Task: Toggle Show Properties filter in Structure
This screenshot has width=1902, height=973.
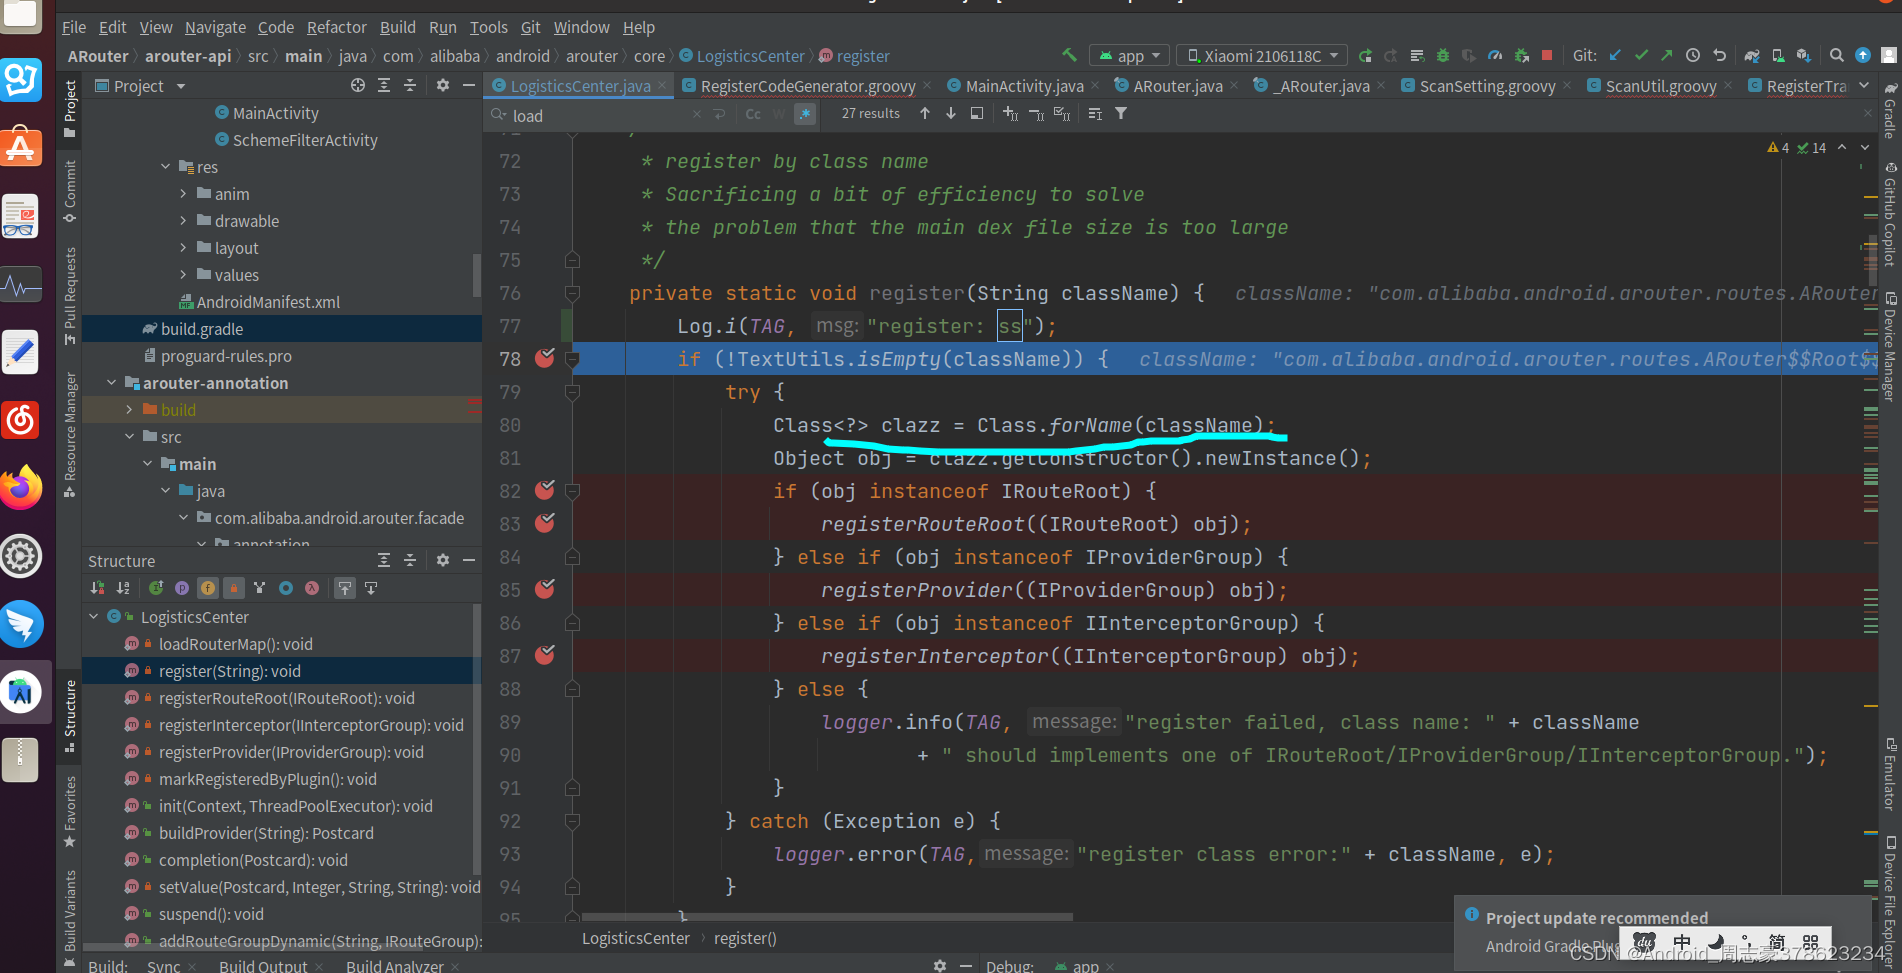Action: coord(182,588)
